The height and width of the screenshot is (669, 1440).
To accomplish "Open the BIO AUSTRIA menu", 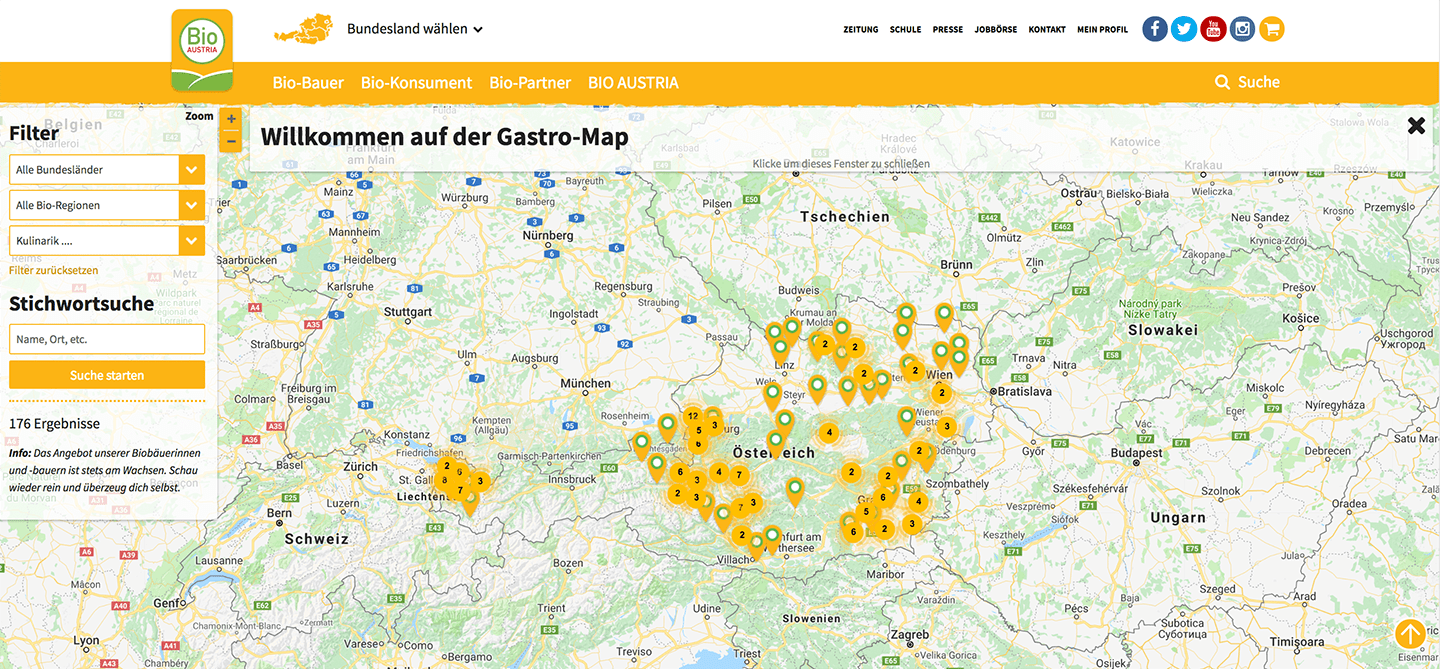I will pos(633,83).
